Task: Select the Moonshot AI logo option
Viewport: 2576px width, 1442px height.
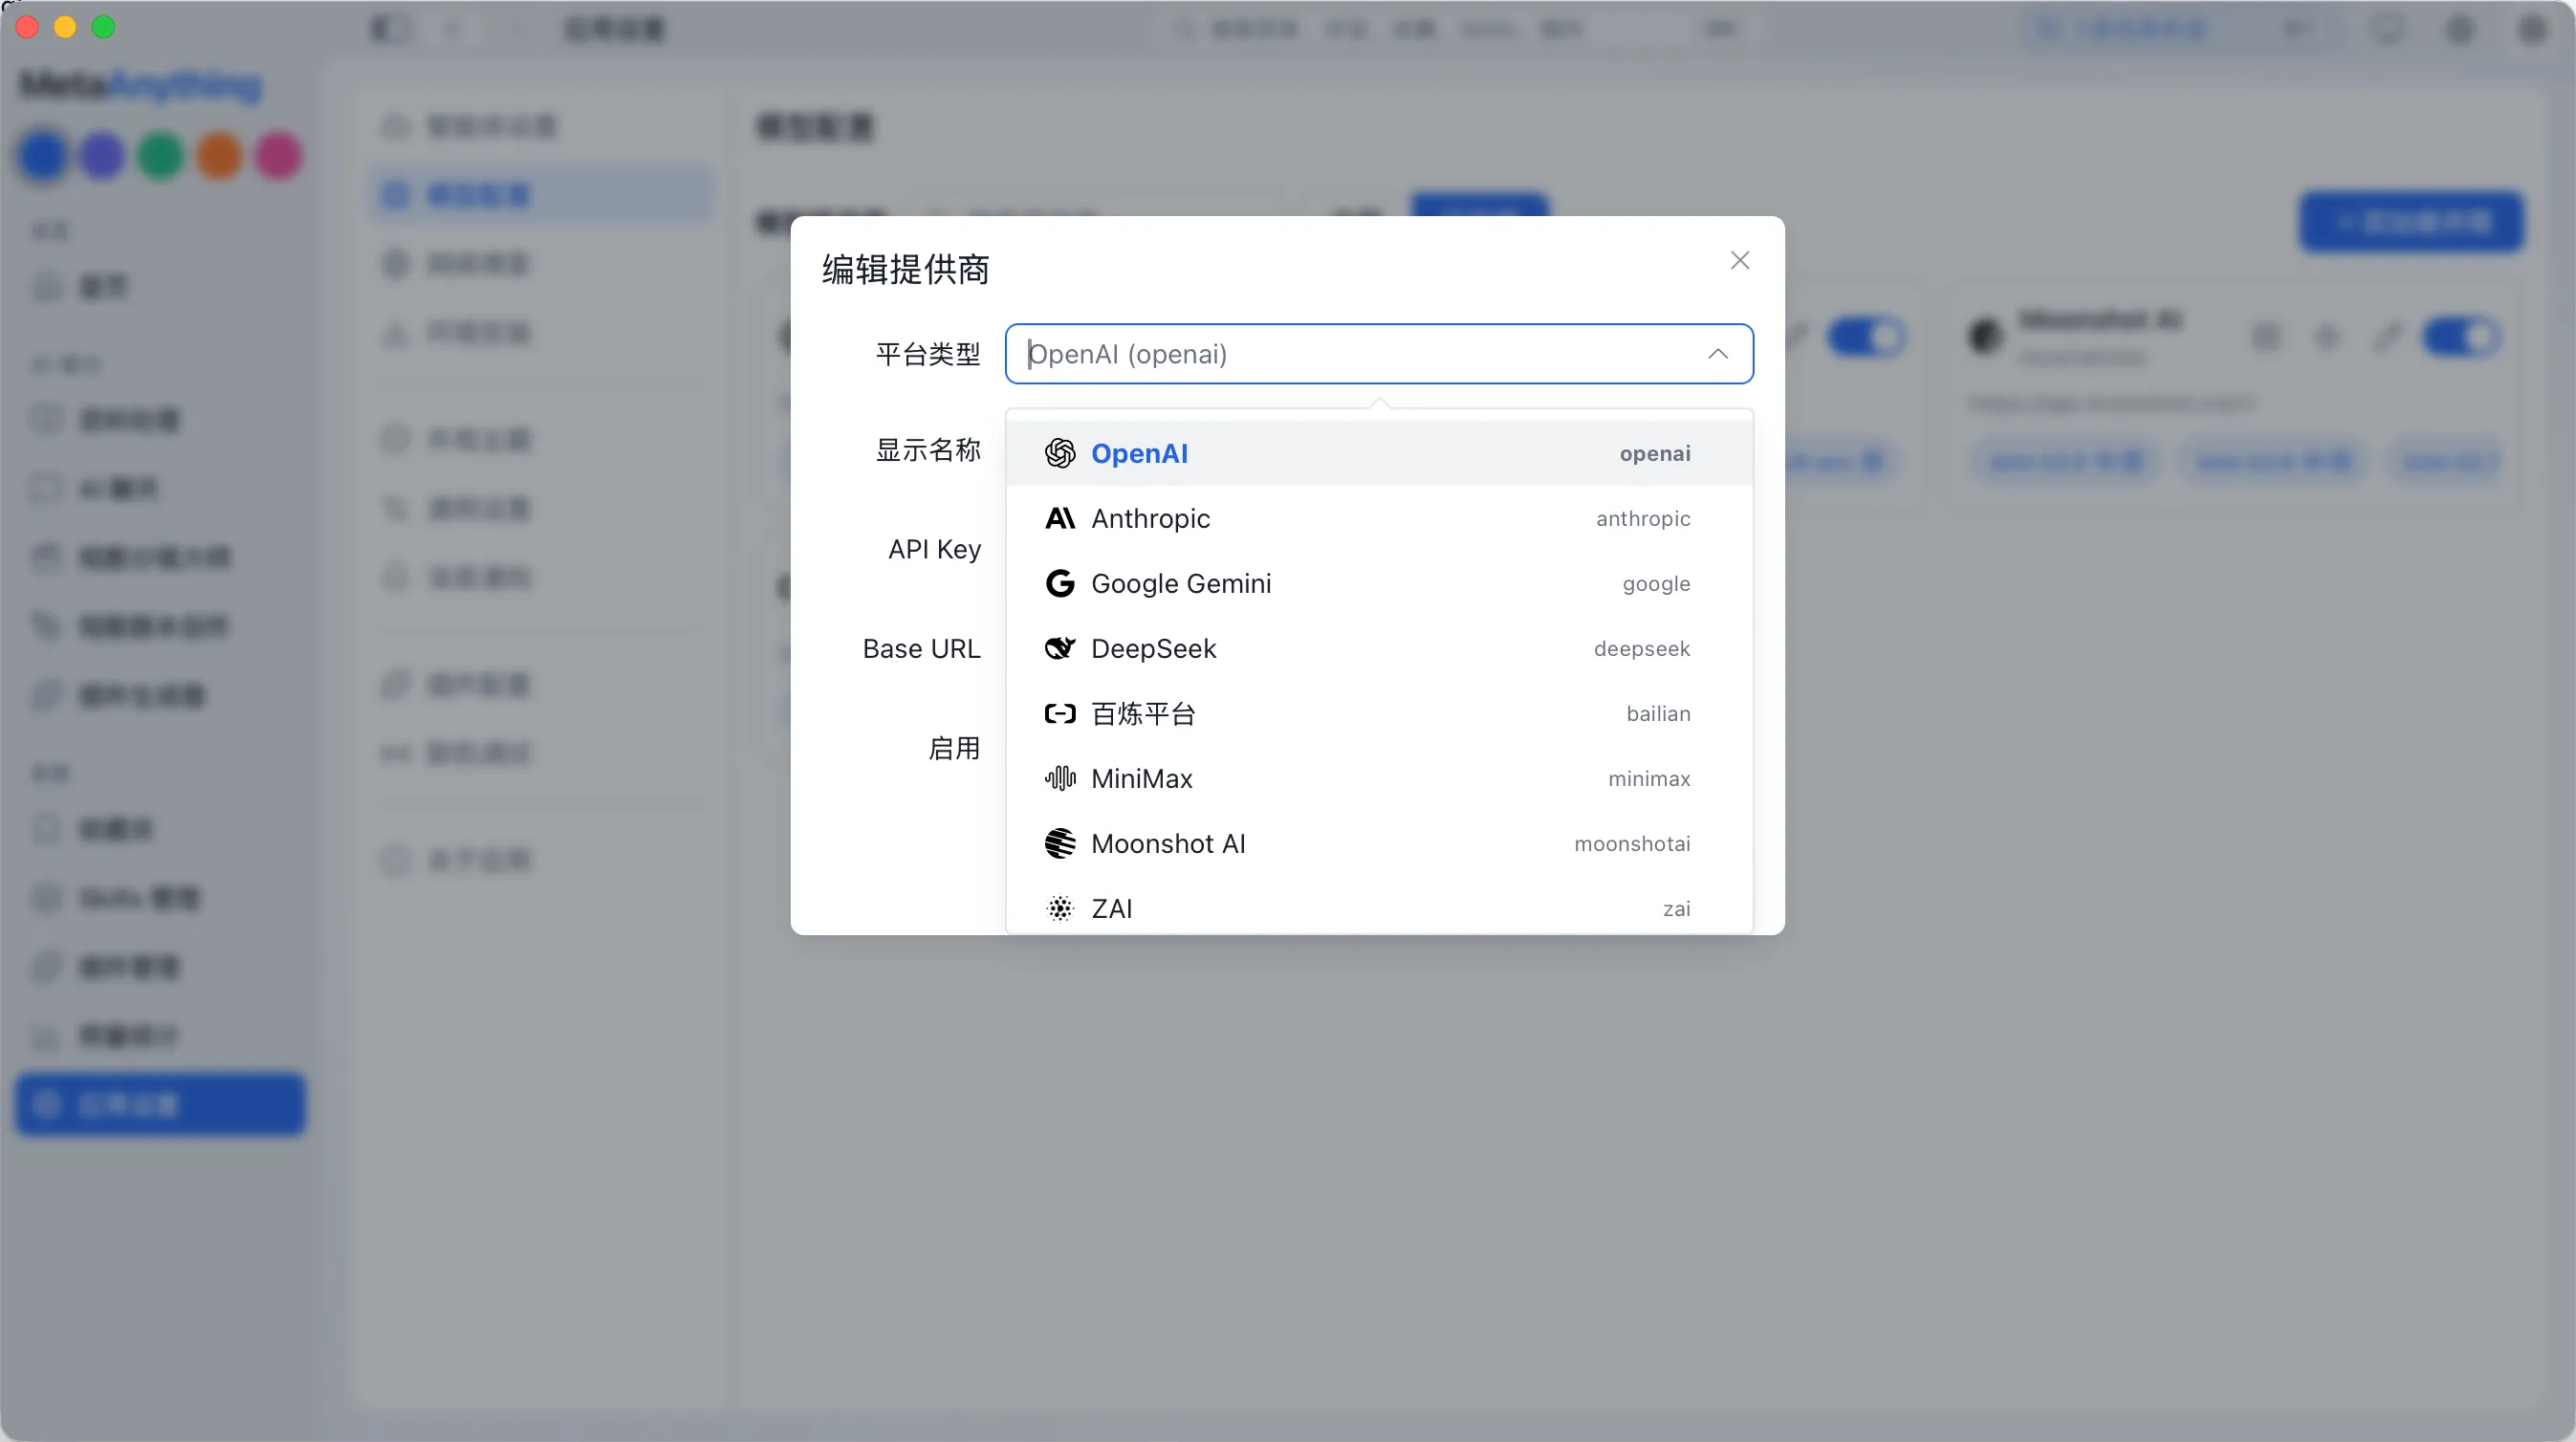Action: point(1379,843)
